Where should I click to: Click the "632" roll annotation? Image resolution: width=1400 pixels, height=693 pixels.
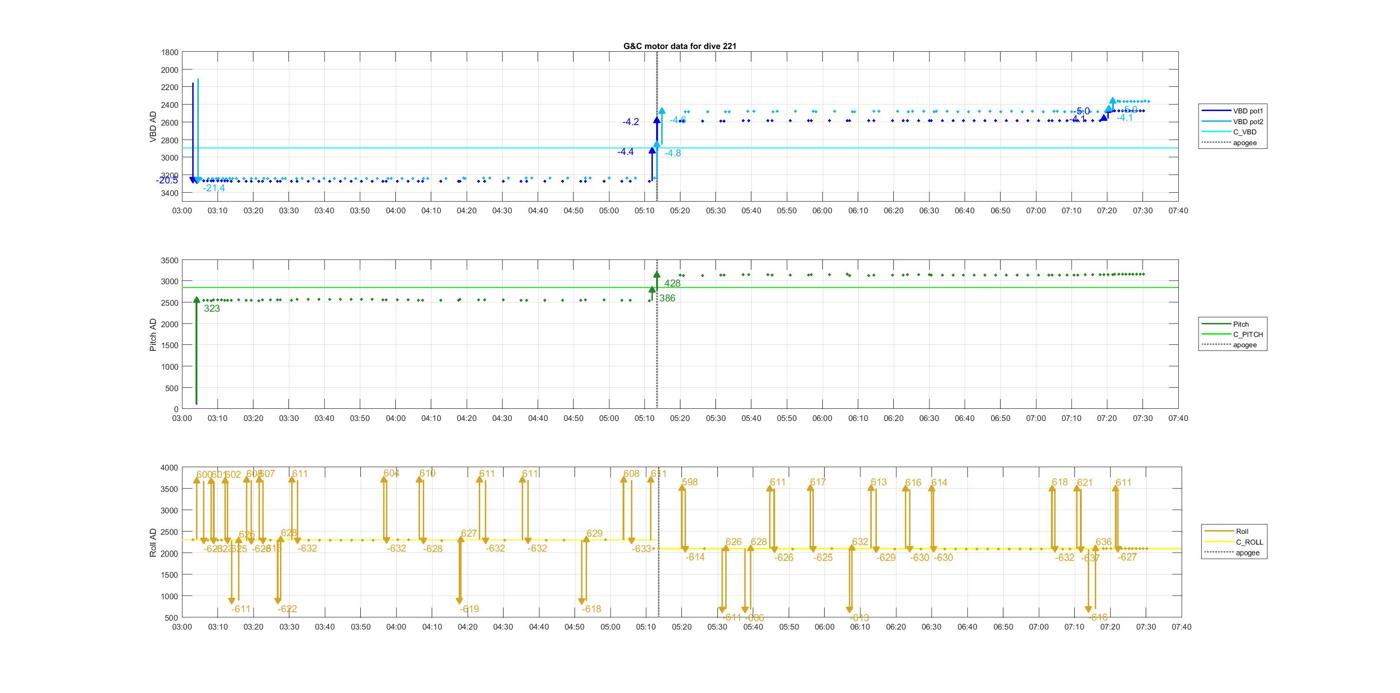[860, 542]
